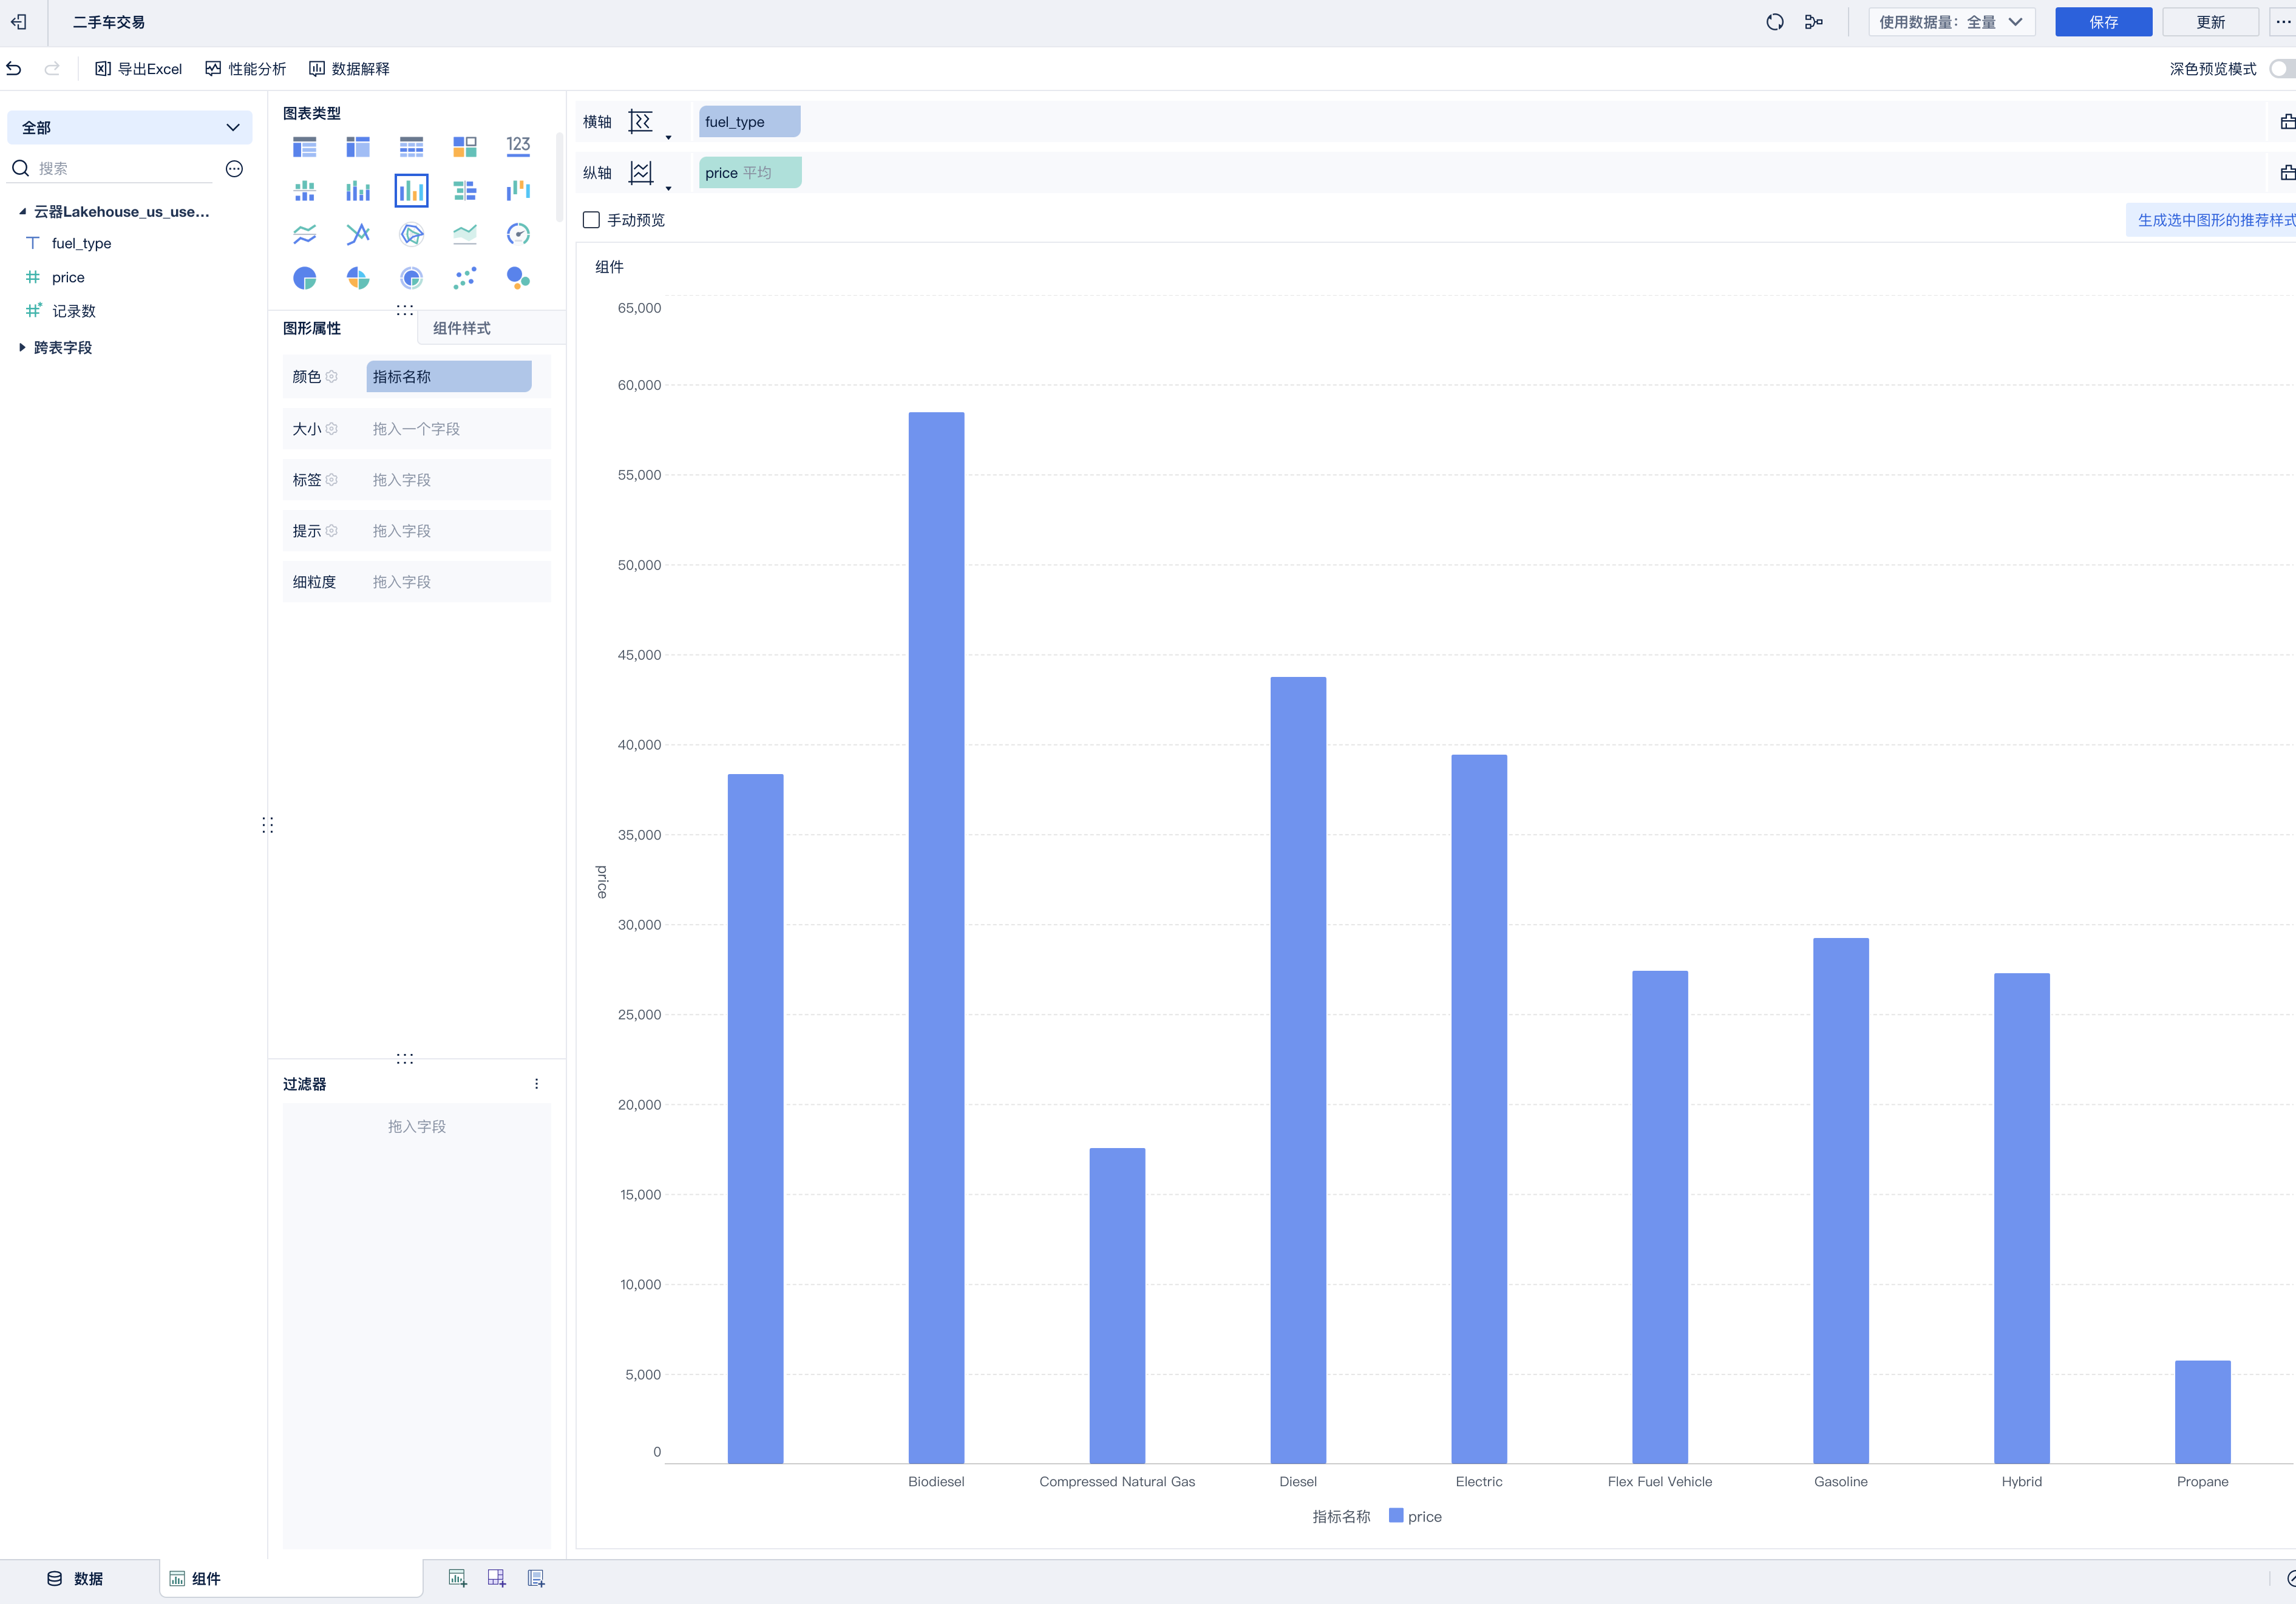Click the refresh circle icon in the top bar
The height and width of the screenshot is (1604, 2296).
1774,22
